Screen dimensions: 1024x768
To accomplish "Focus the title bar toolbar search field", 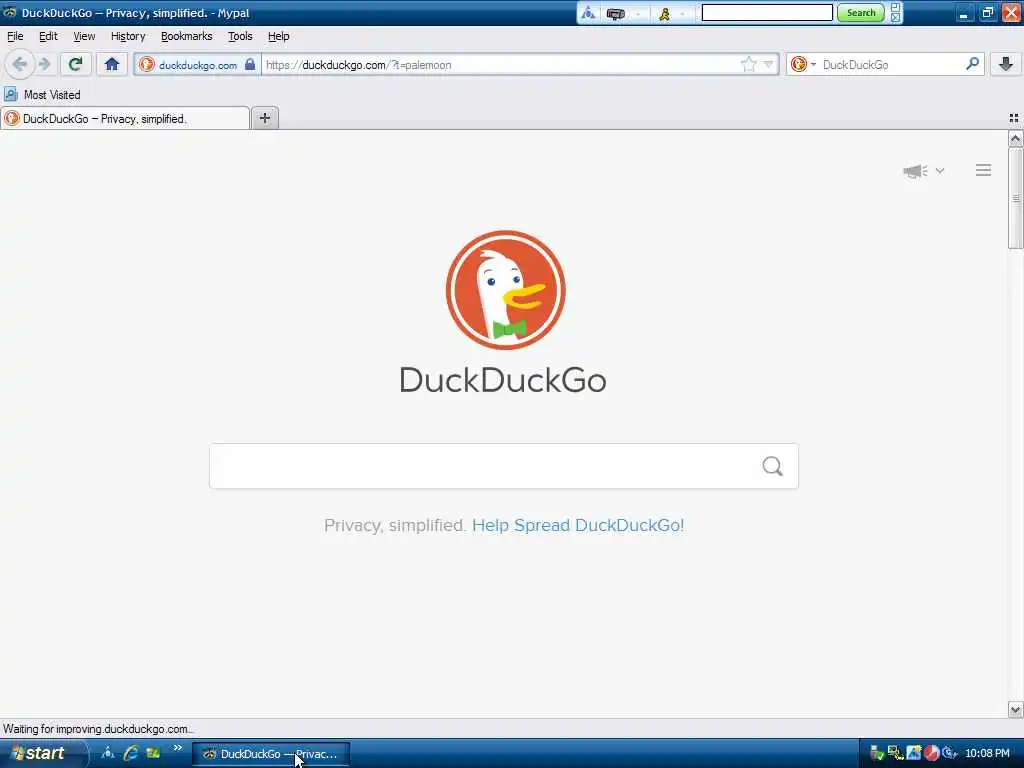I will tap(767, 12).
